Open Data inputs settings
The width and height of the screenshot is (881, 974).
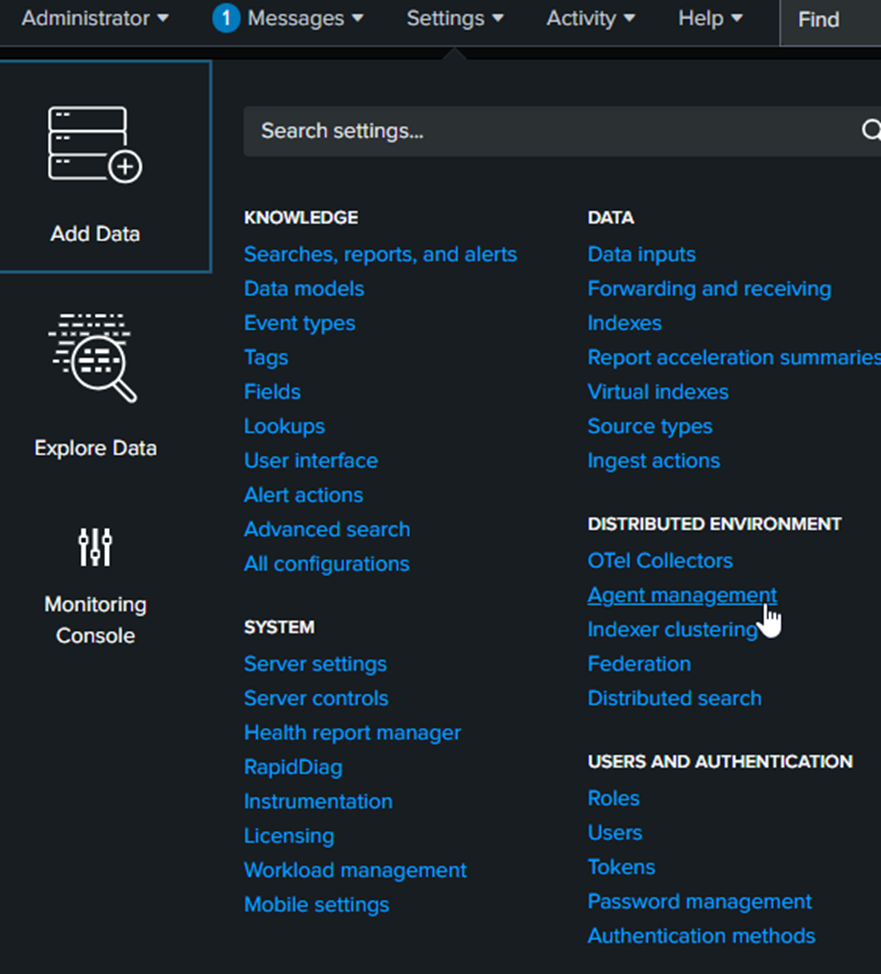click(641, 254)
